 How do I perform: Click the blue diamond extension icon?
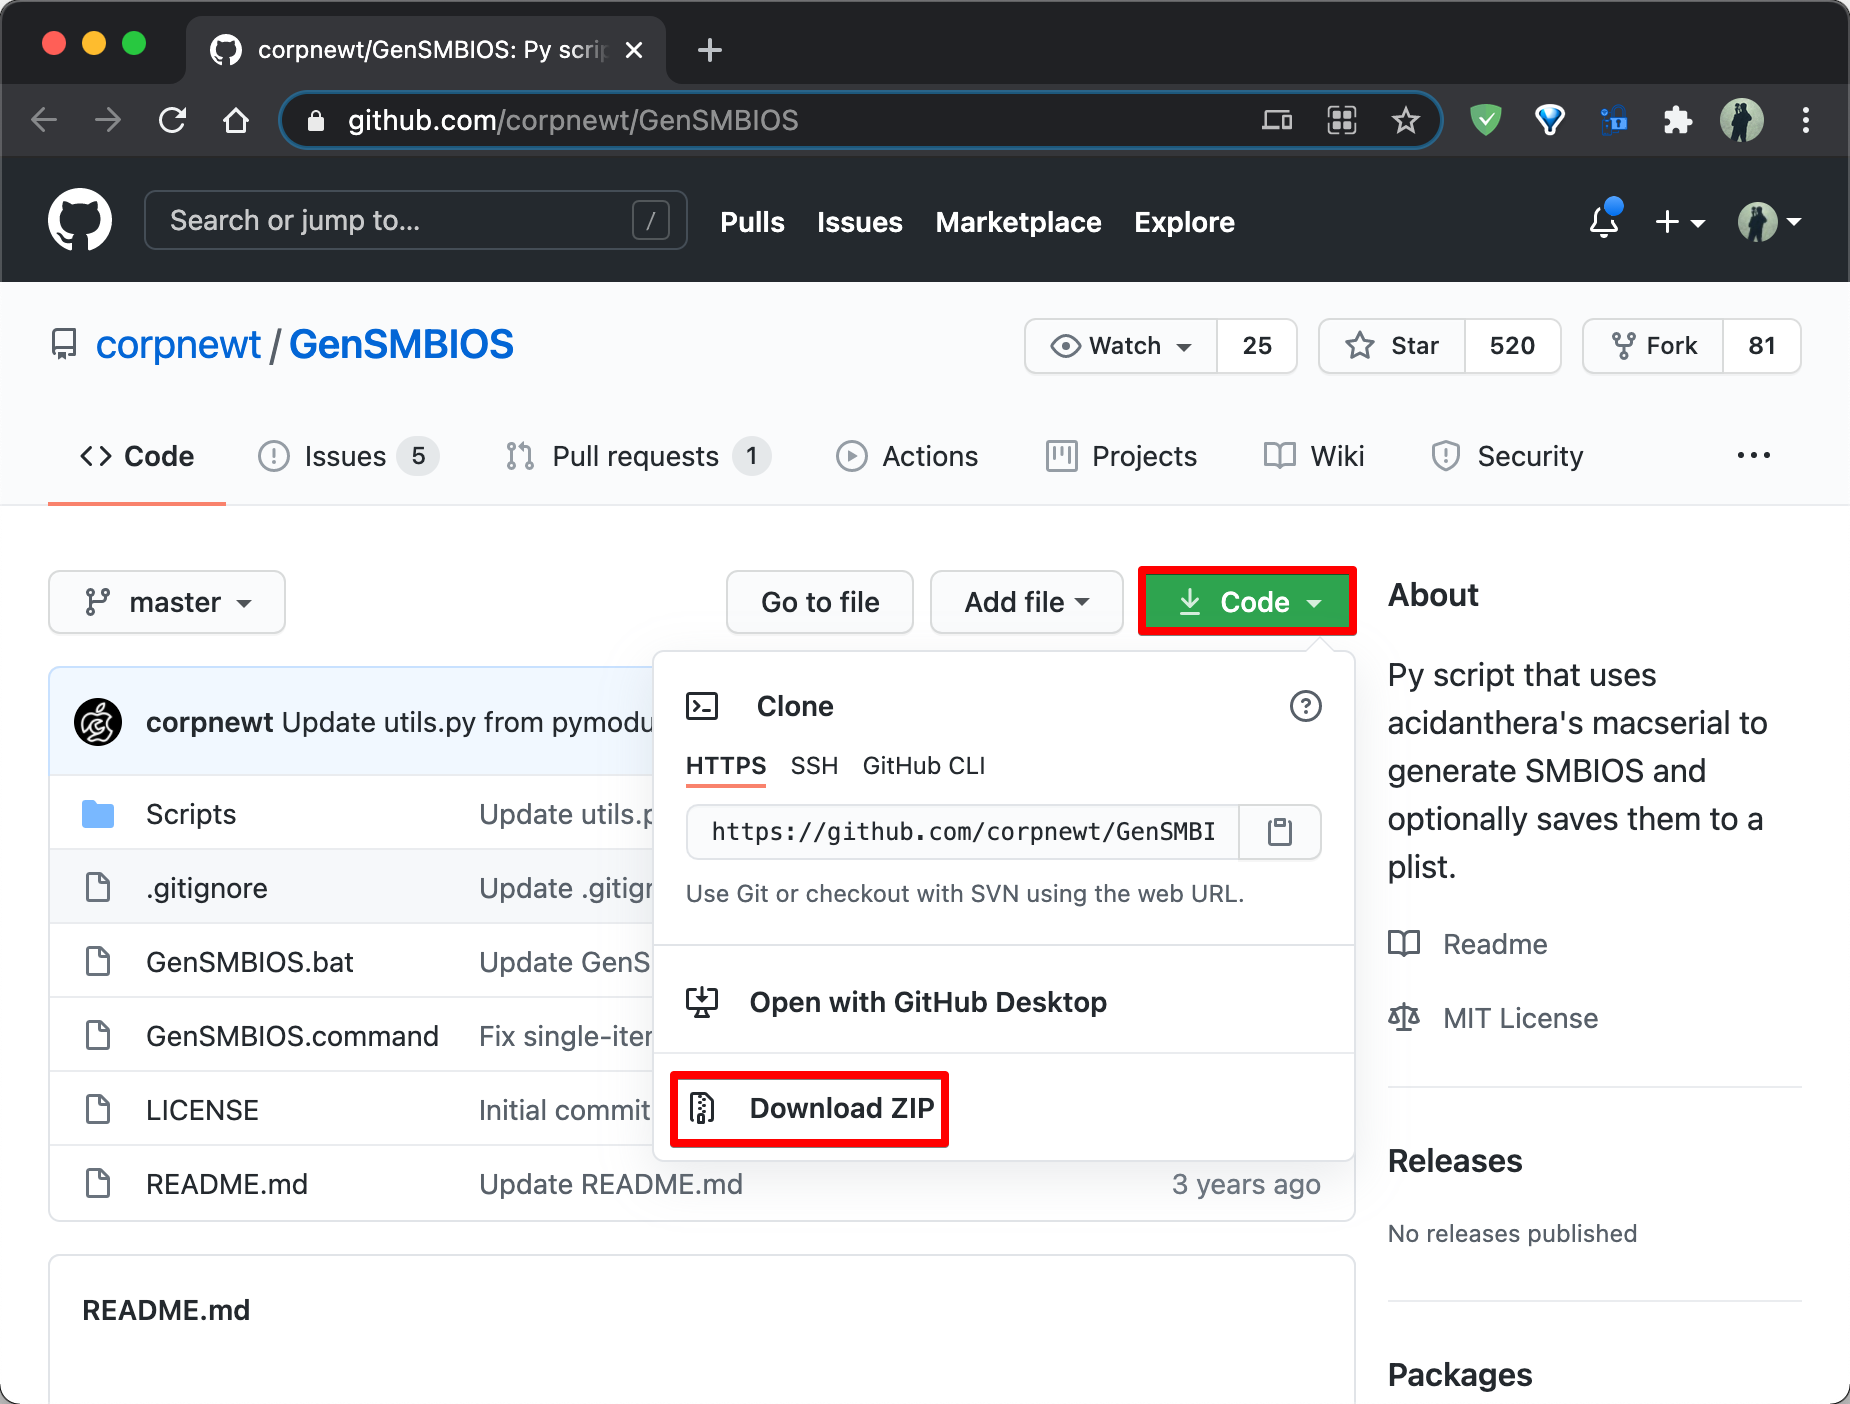(x=1550, y=121)
